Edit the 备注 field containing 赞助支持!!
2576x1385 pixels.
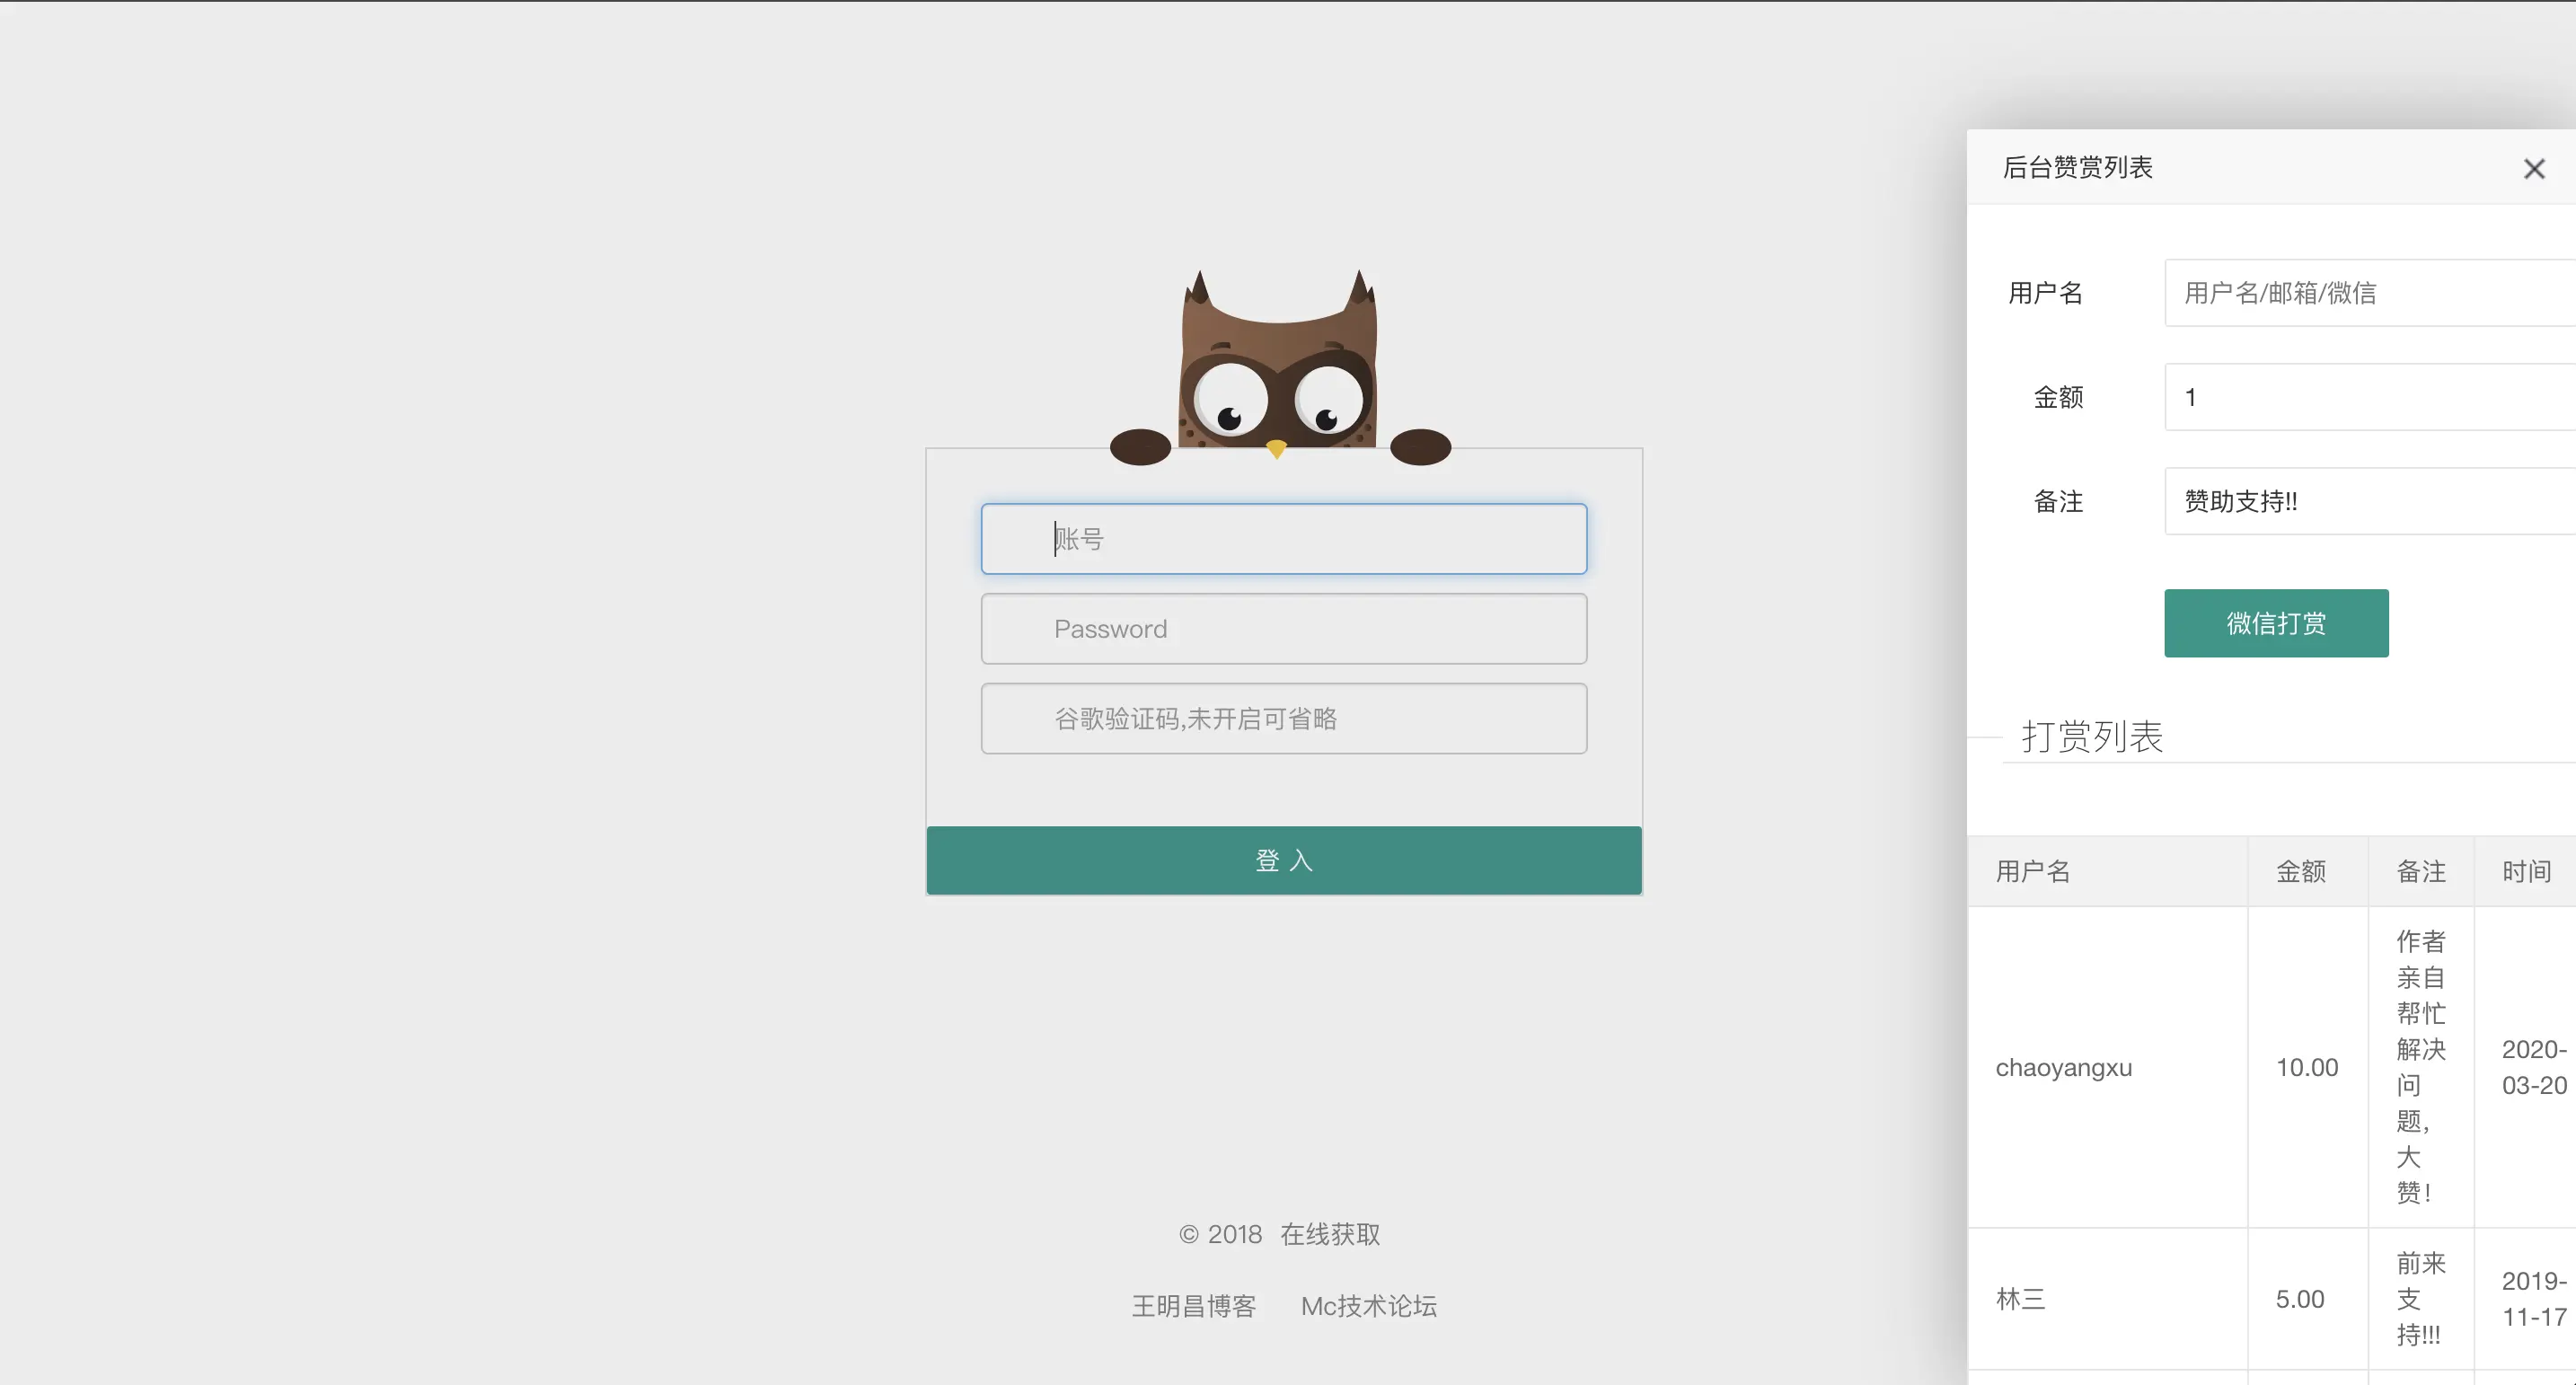(2370, 501)
